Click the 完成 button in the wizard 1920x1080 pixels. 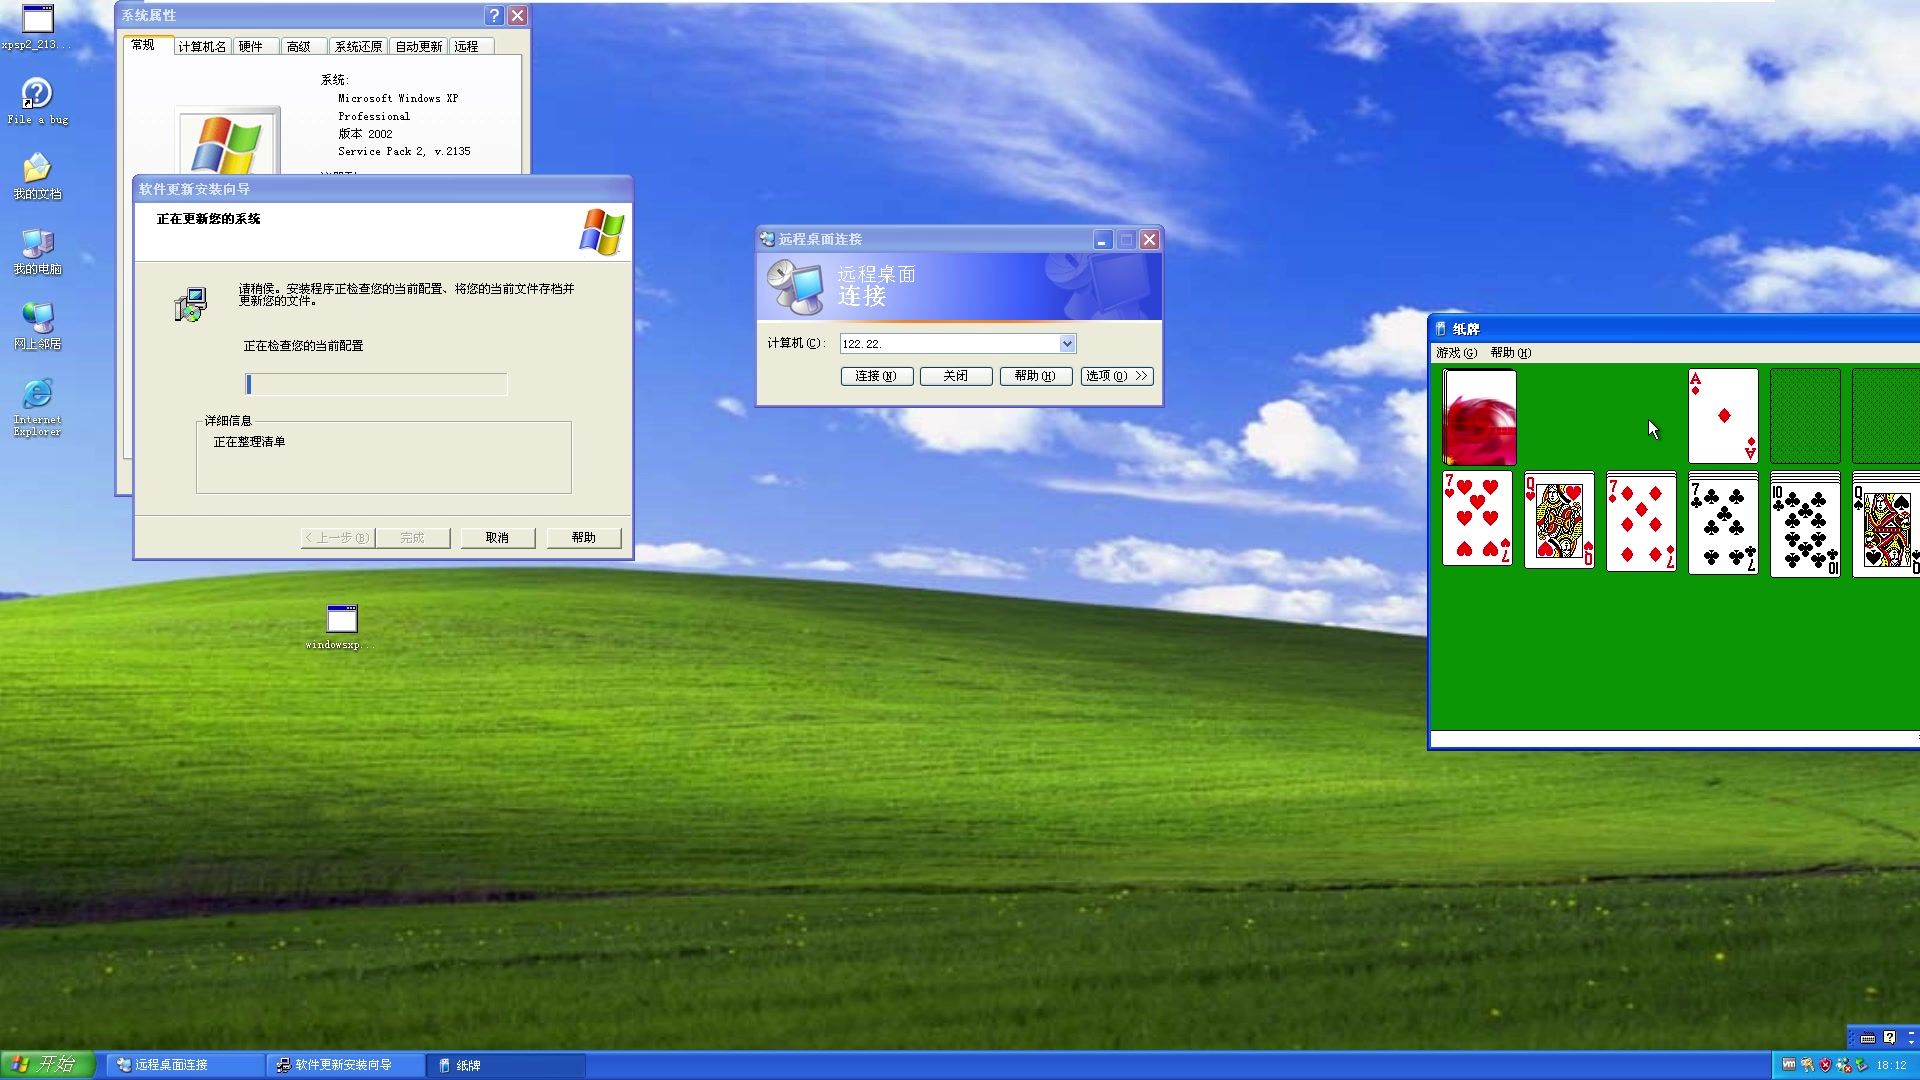(x=412, y=538)
